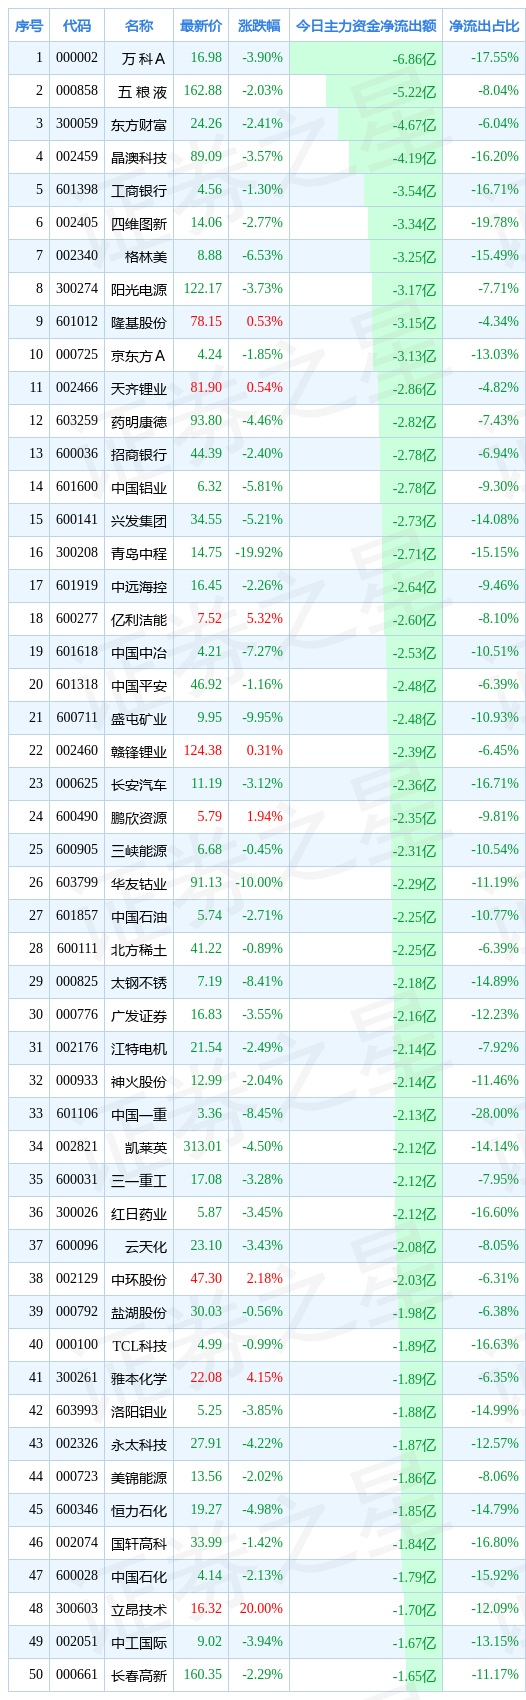Image resolution: width=526 pixels, height=1700 pixels.
Task: Click the -9.30% ratio for 中国铝业
Action: (x=498, y=487)
